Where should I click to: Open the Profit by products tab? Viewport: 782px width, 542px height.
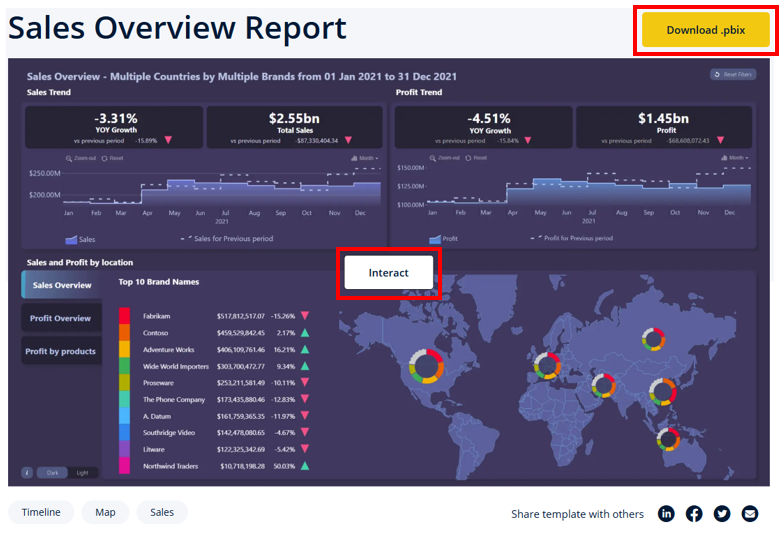[x=61, y=351]
